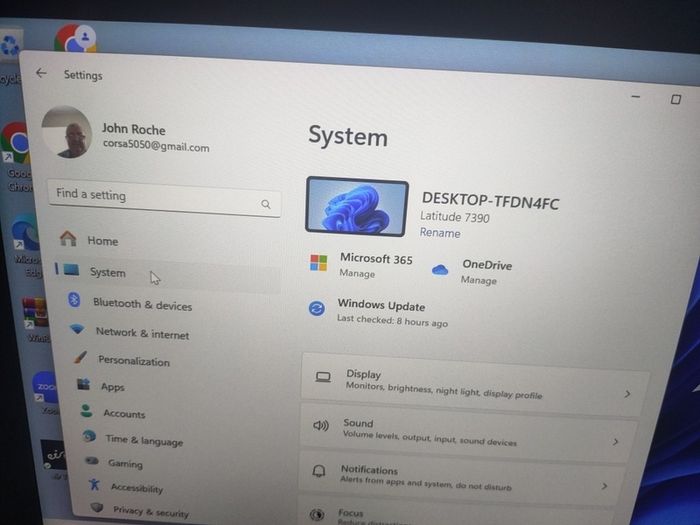Click the Microsoft 365 logo icon
The image size is (700, 525).
319,262
